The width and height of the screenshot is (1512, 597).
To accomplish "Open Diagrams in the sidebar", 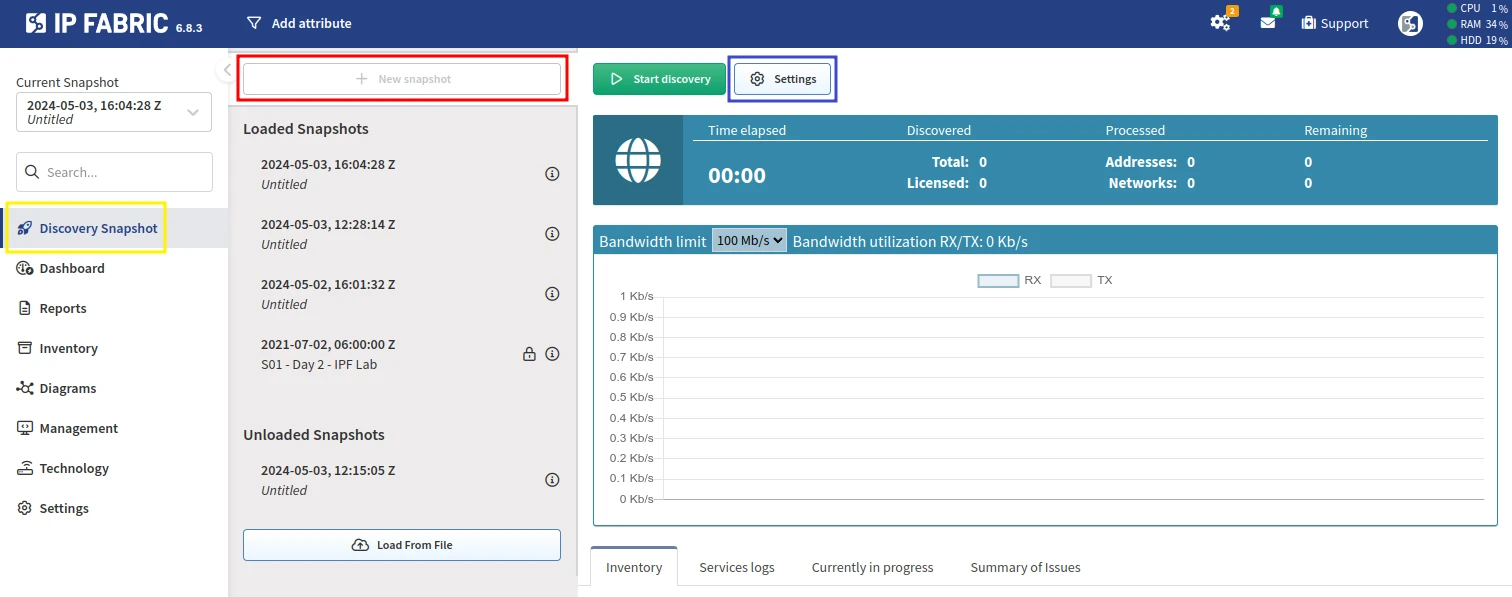I will (x=67, y=388).
